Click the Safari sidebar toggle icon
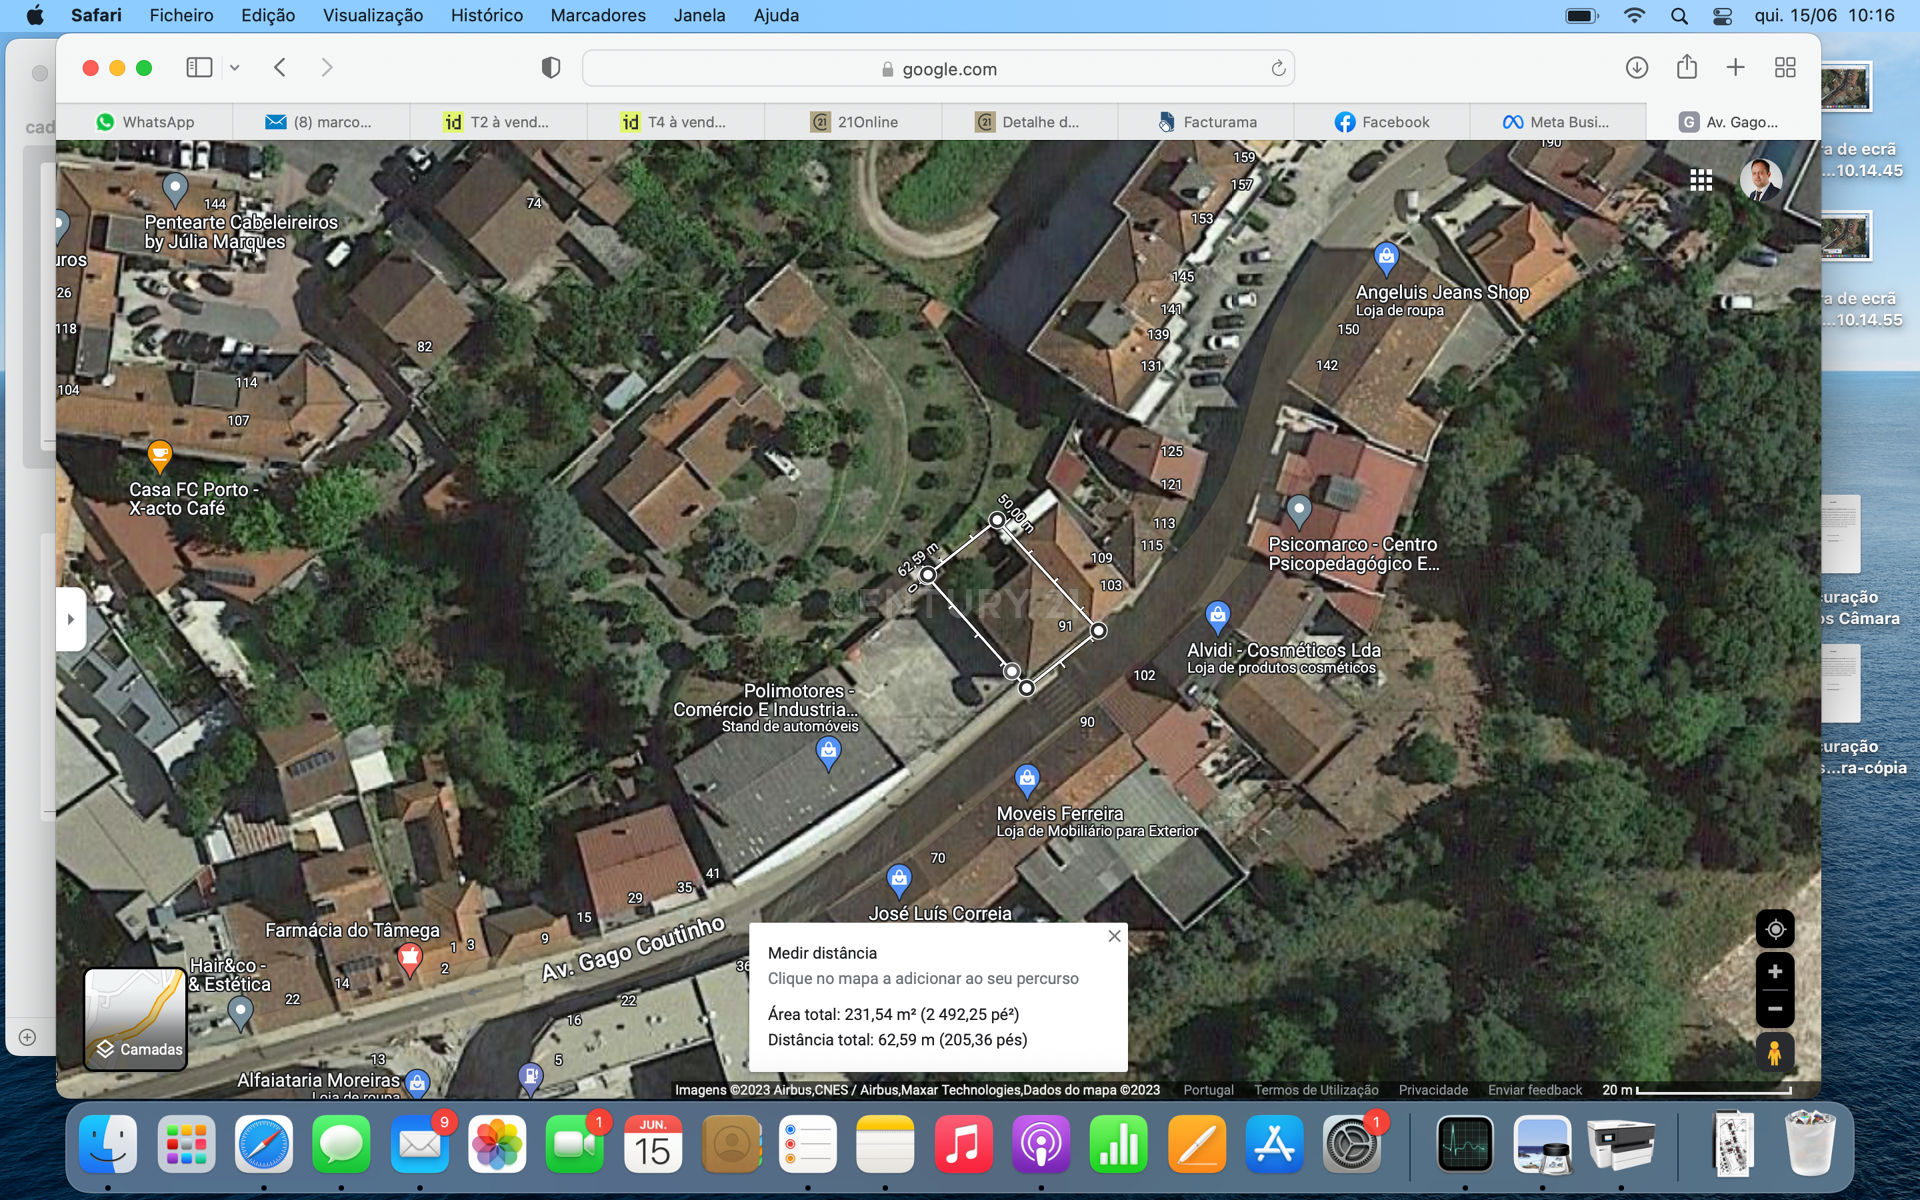The height and width of the screenshot is (1200, 1920). pos(199,68)
